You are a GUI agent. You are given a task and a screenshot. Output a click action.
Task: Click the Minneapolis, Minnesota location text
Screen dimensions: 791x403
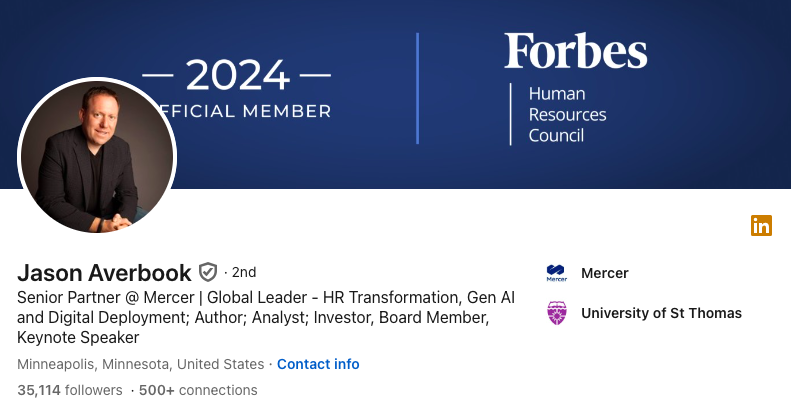click(141, 364)
